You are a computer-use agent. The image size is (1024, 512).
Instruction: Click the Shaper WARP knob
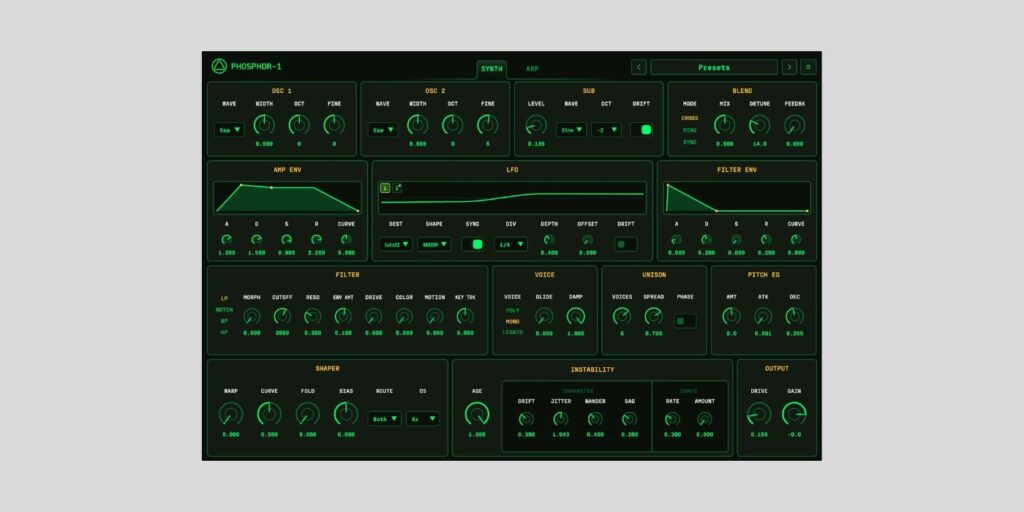click(x=231, y=414)
